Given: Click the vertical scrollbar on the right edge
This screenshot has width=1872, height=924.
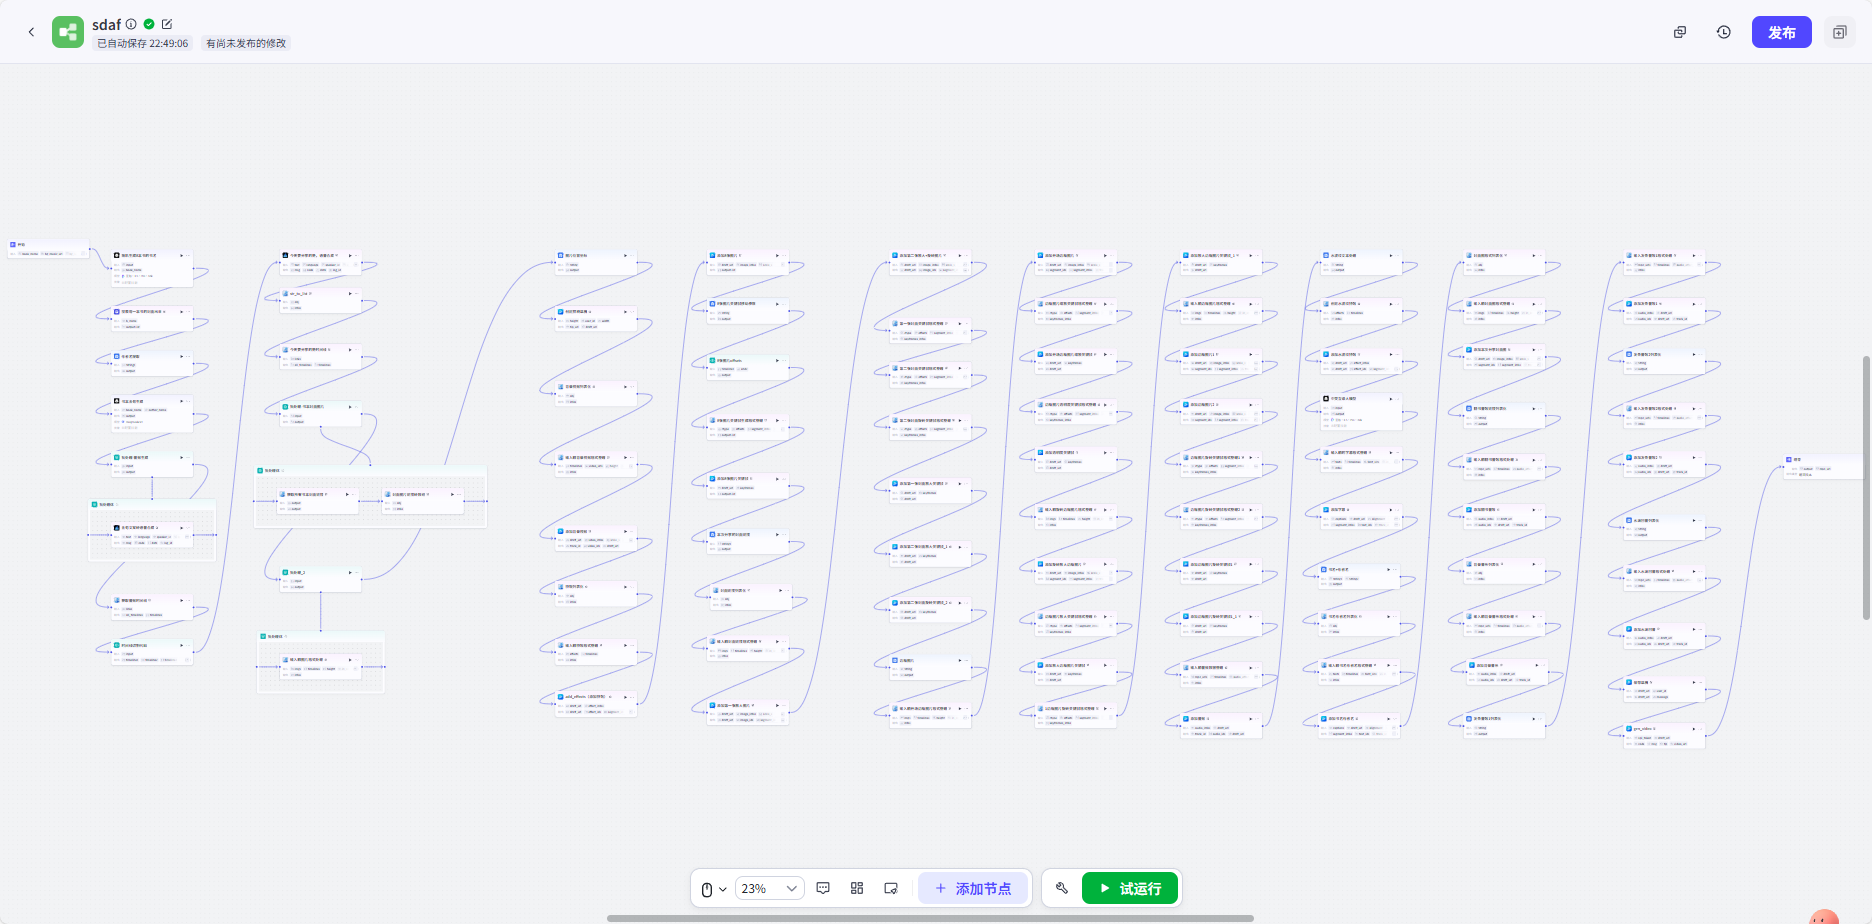Looking at the screenshot, I should point(1866,488).
